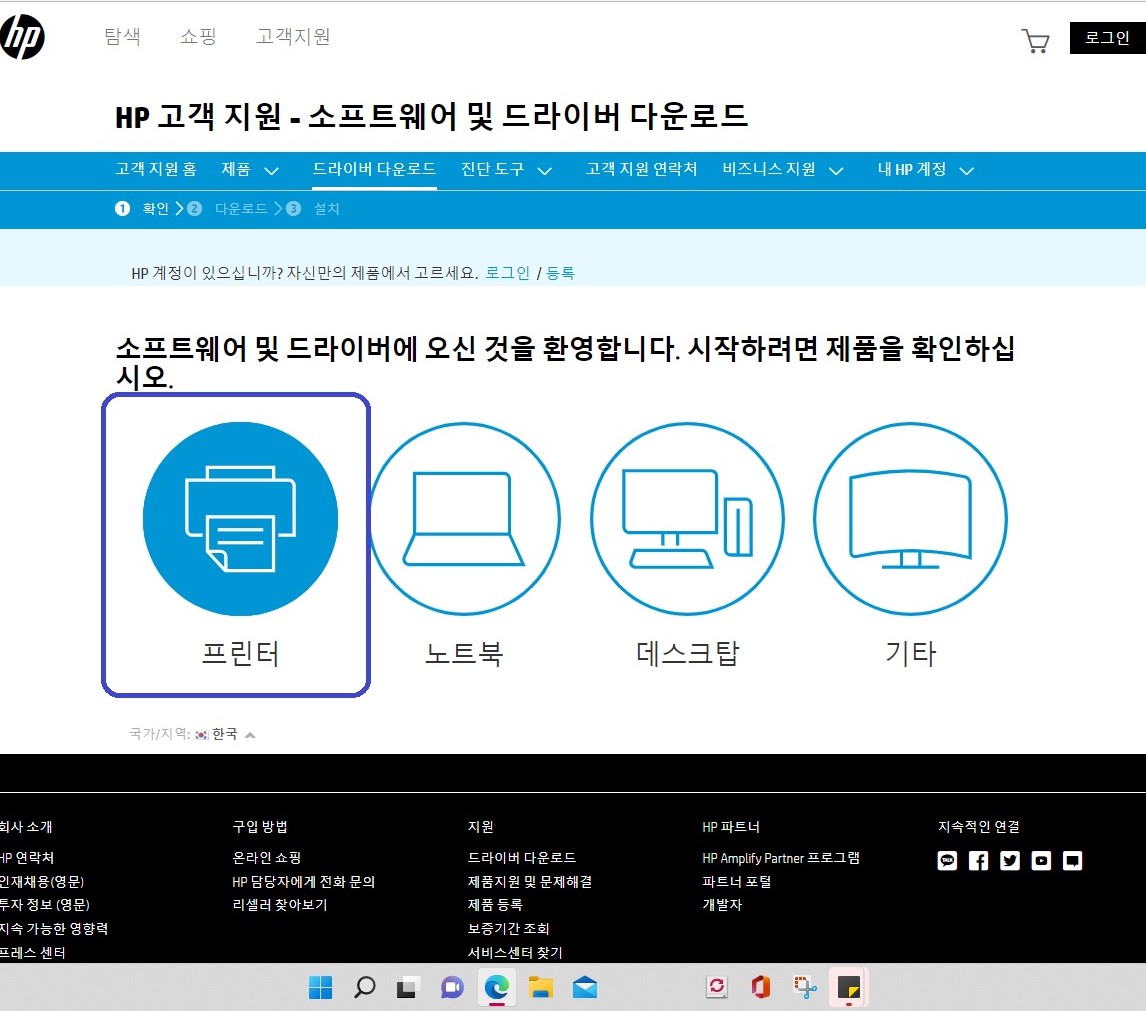Select the 기타 (Other) category icon
The image size is (1146, 1011).
click(909, 519)
